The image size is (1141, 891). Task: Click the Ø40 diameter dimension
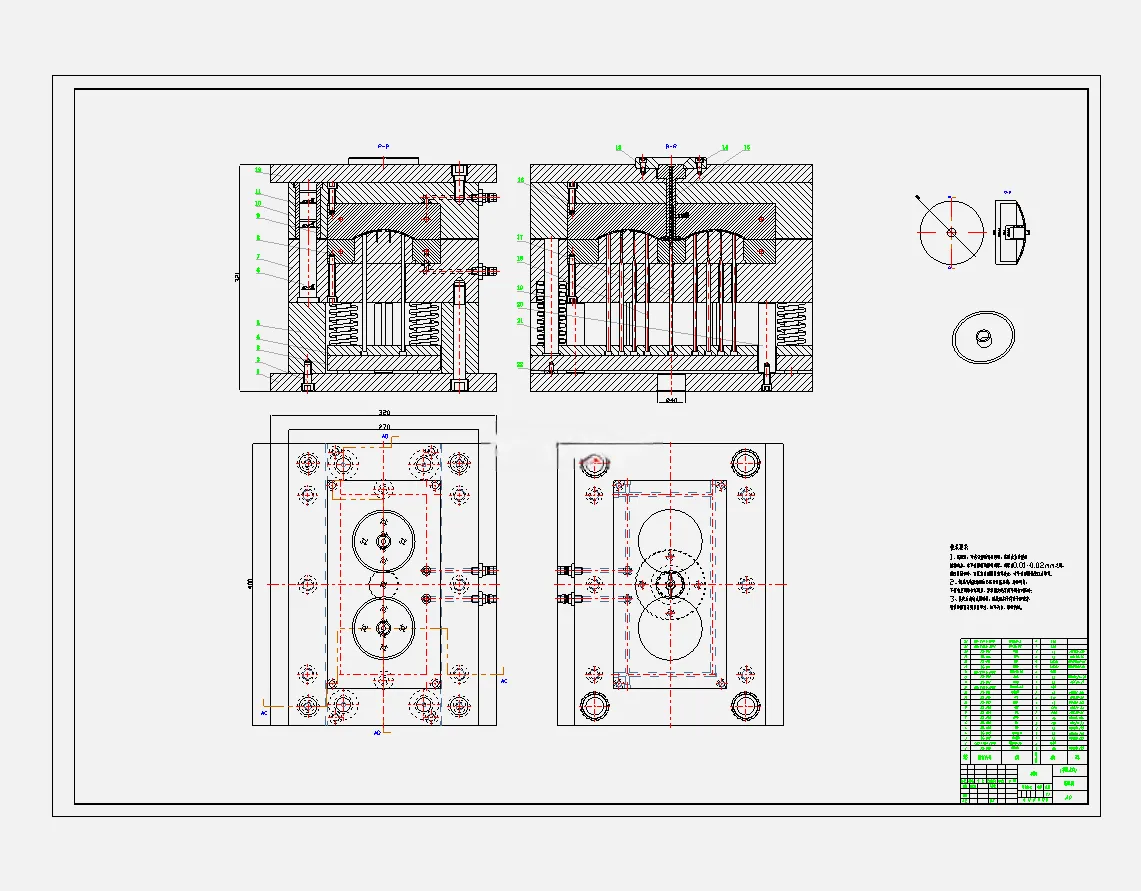671,400
